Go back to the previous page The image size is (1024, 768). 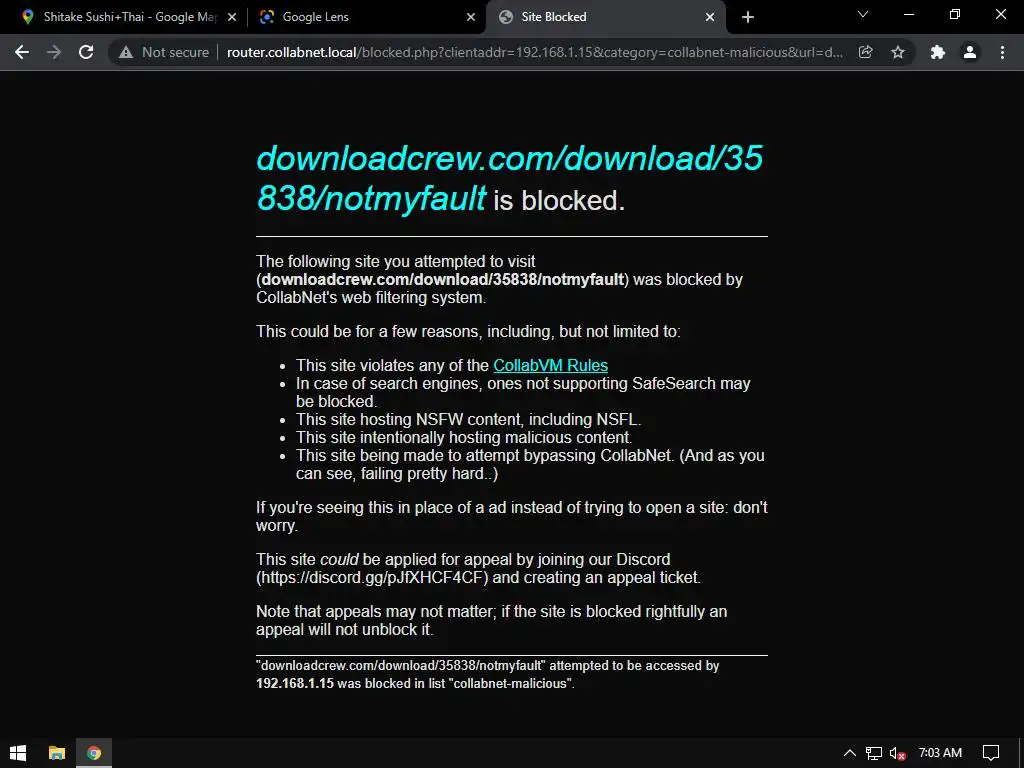pyautogui.click(x=22, y=52)
